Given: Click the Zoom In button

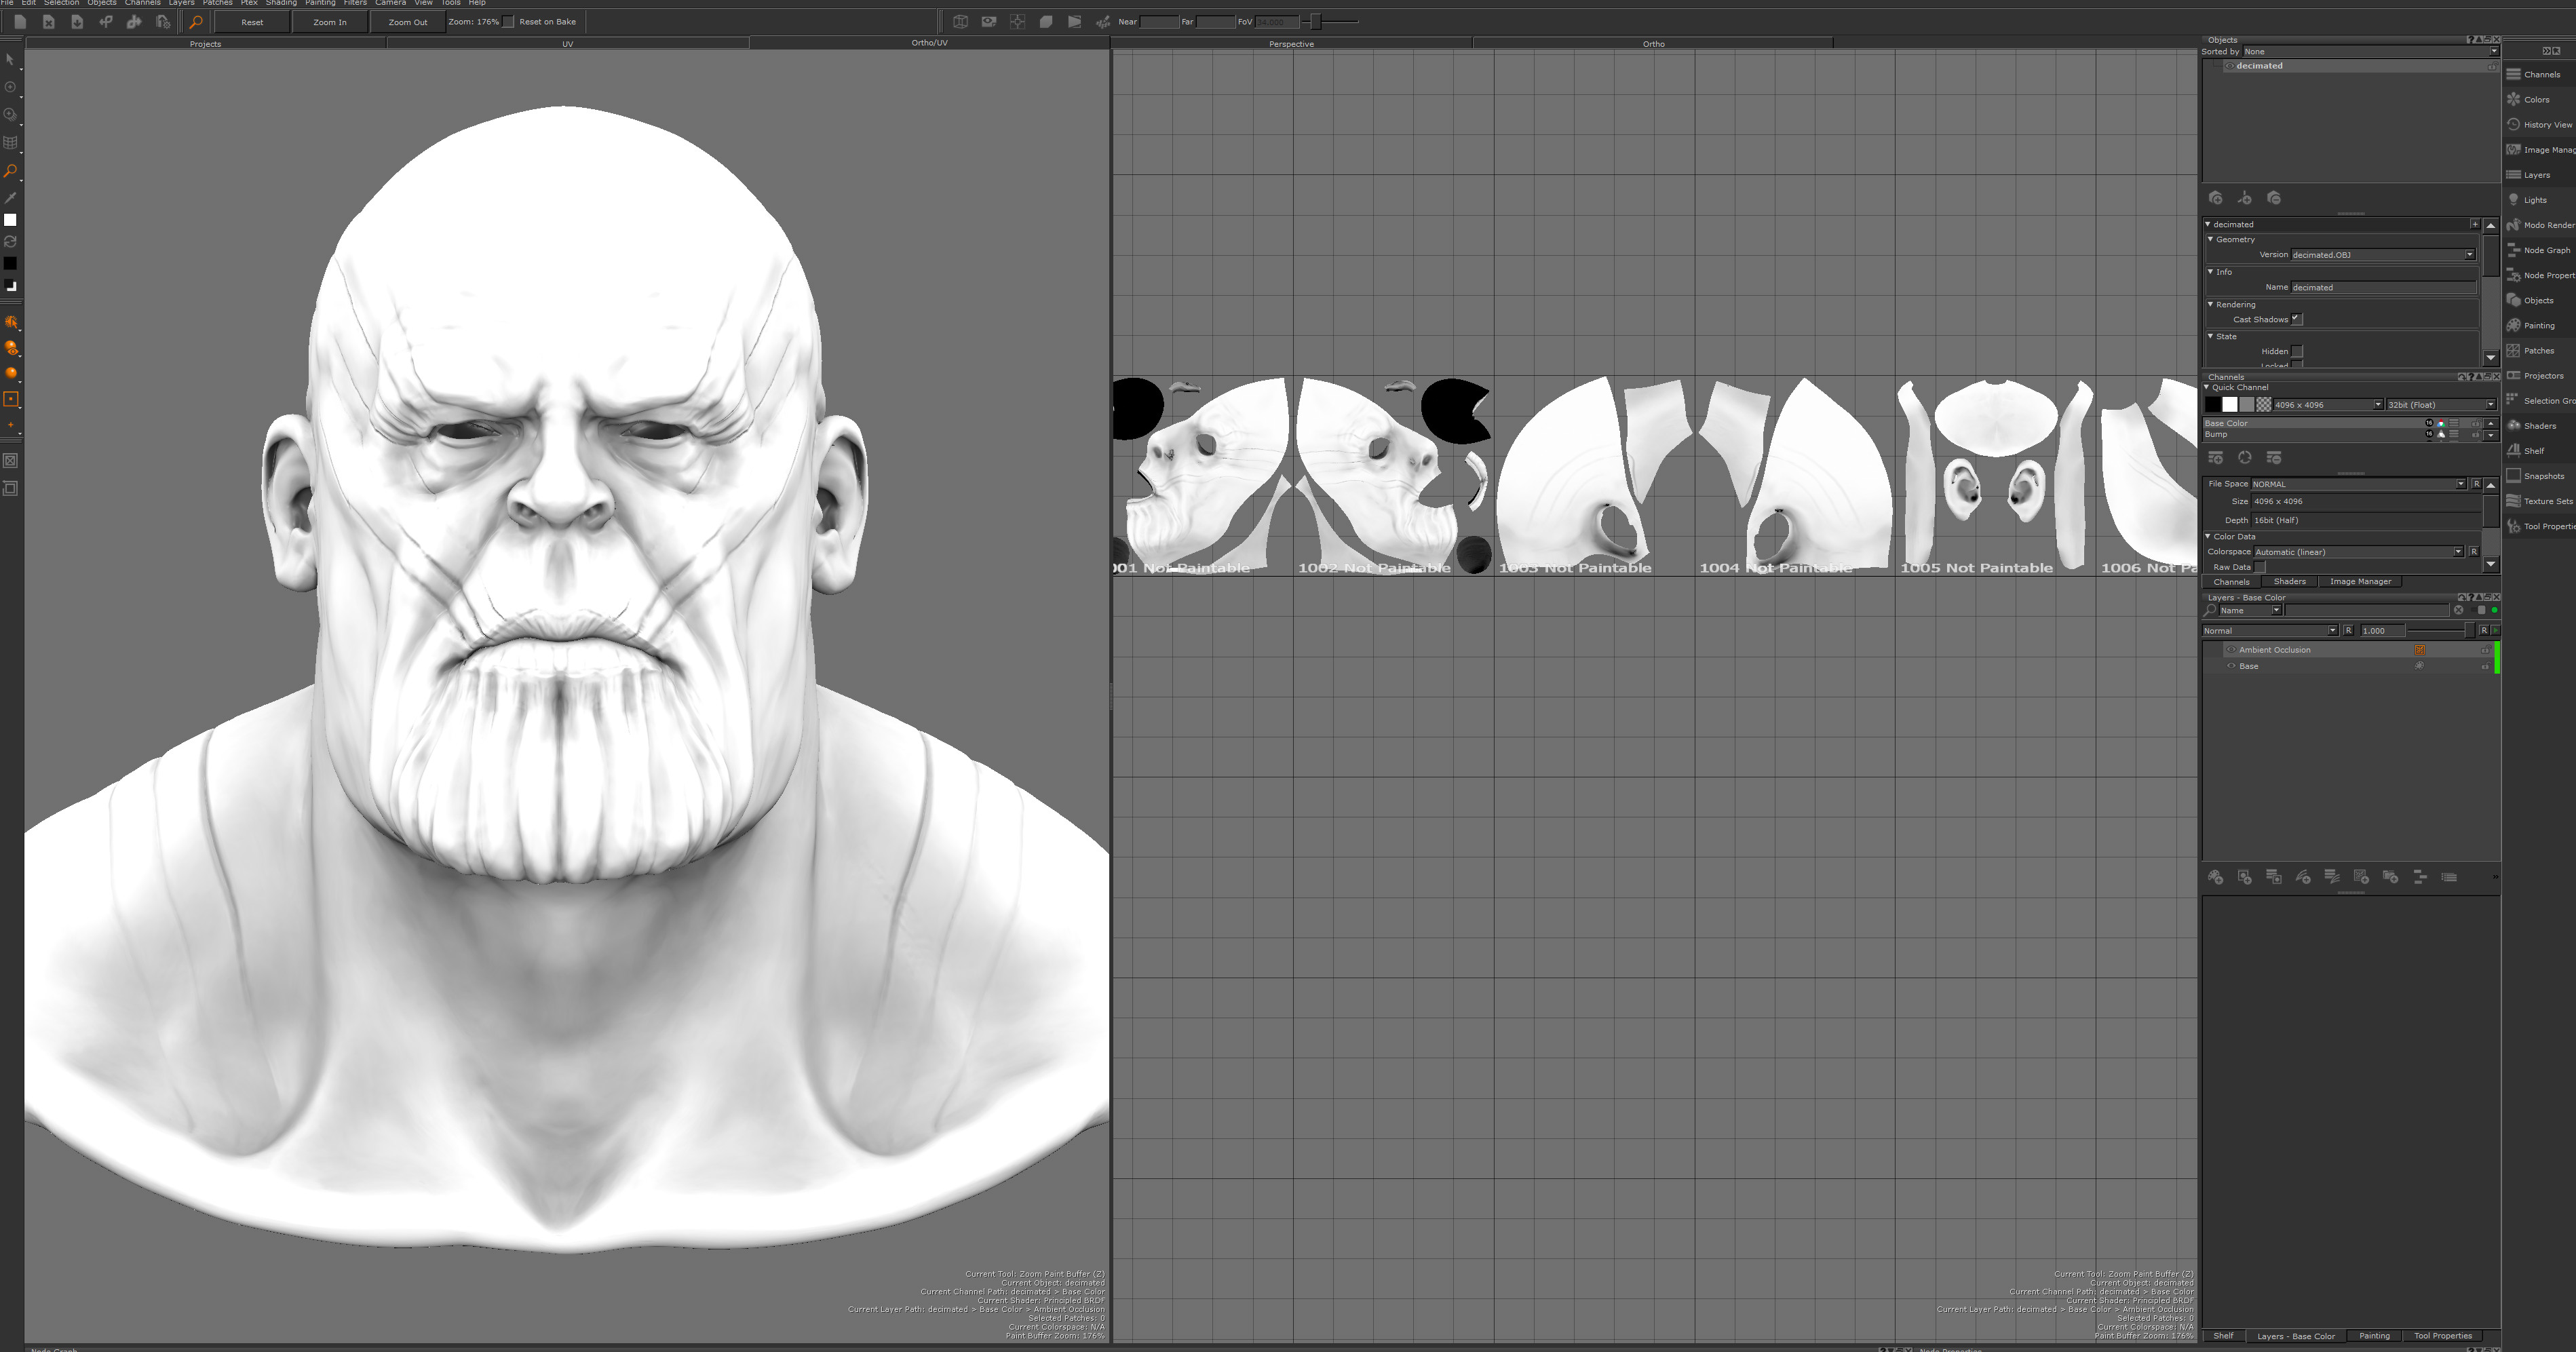Looking at the screenshot, I should pyautogui.click(x=330, y=22).
